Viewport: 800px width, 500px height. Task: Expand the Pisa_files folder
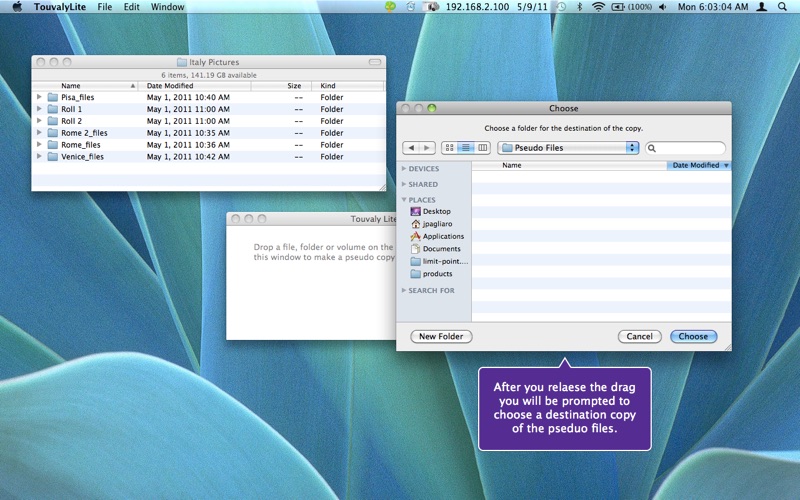(x=39, y=96)
